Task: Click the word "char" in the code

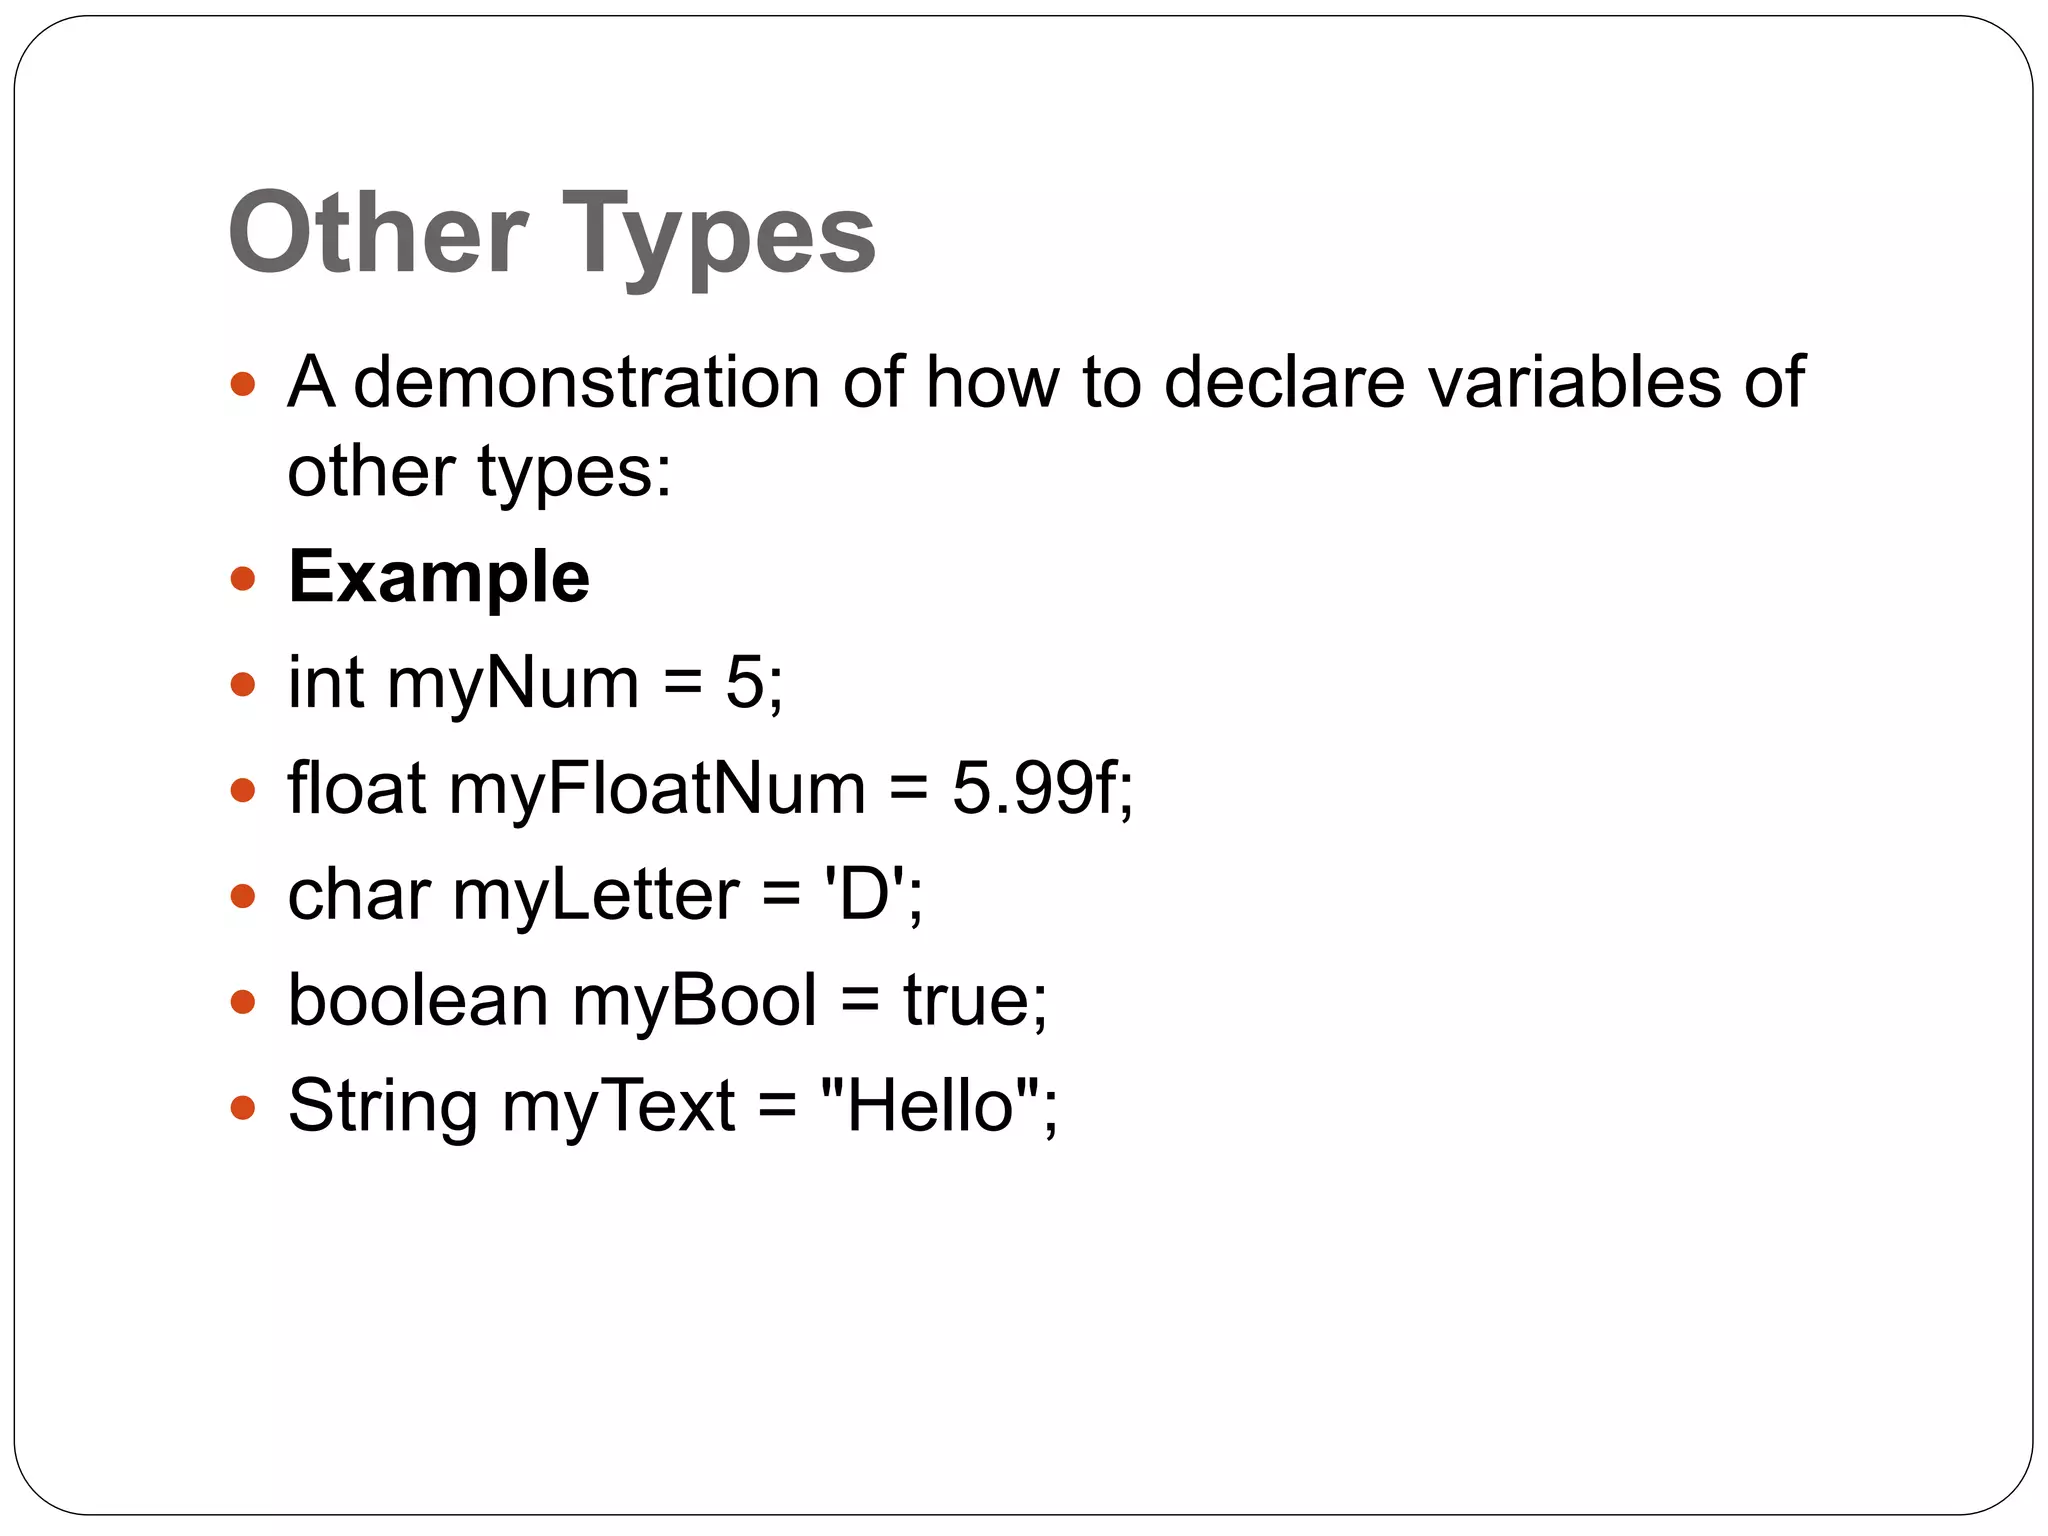Action: click(359, 894)
